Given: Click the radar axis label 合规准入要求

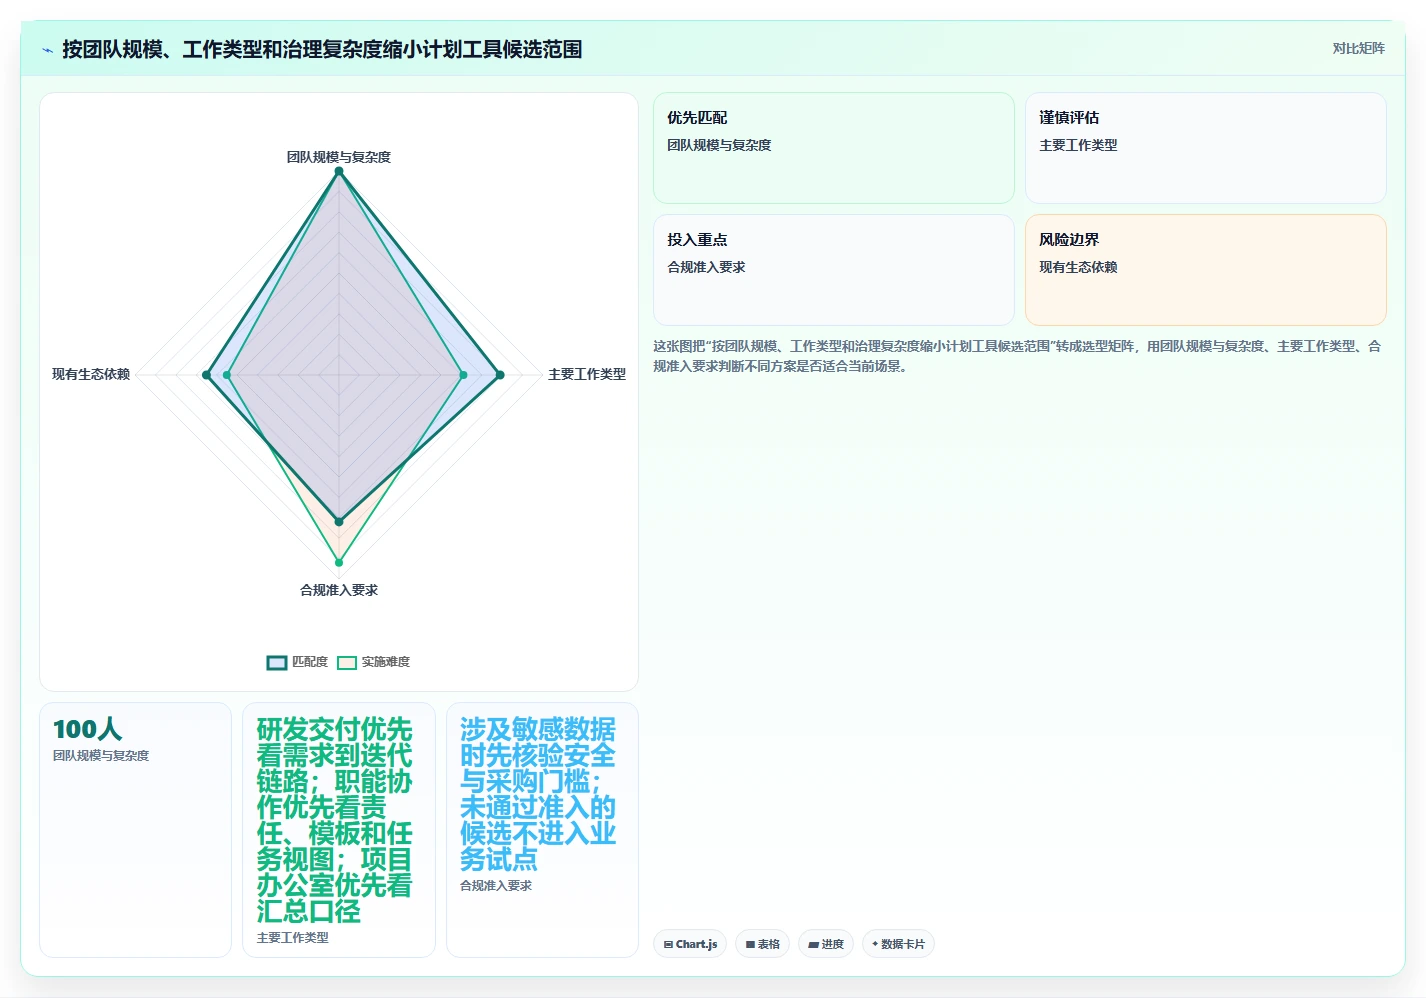Looking at the screenshot, I should 339,590.
